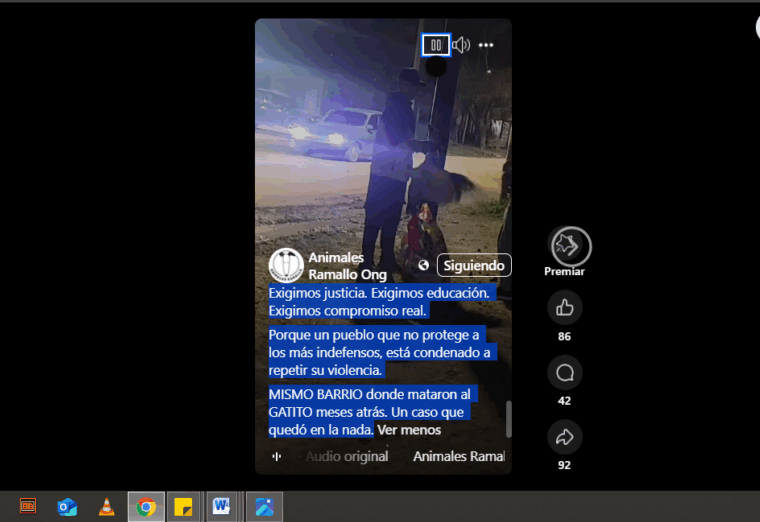The width and height of the screenshot is (760, 522).
Task: Open the orange app icon in taskbar
Action: (28, 506)
